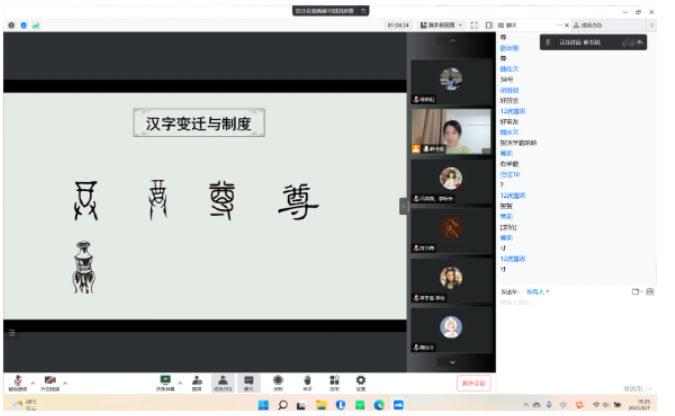Open the invite participants icon
The image size is (675, 416).
[197, 381]
